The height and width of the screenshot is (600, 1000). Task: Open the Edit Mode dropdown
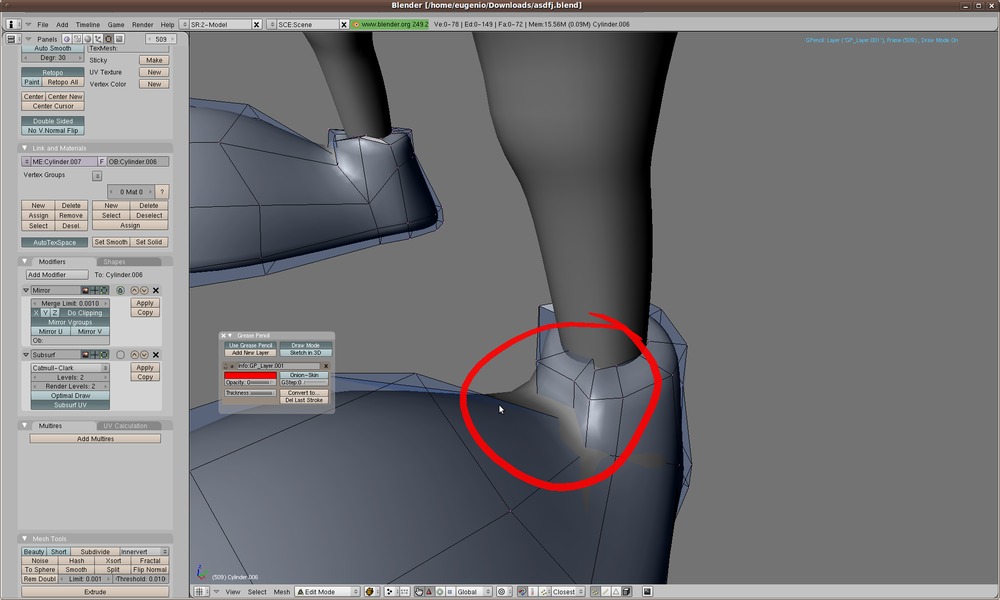coord(327,592)
